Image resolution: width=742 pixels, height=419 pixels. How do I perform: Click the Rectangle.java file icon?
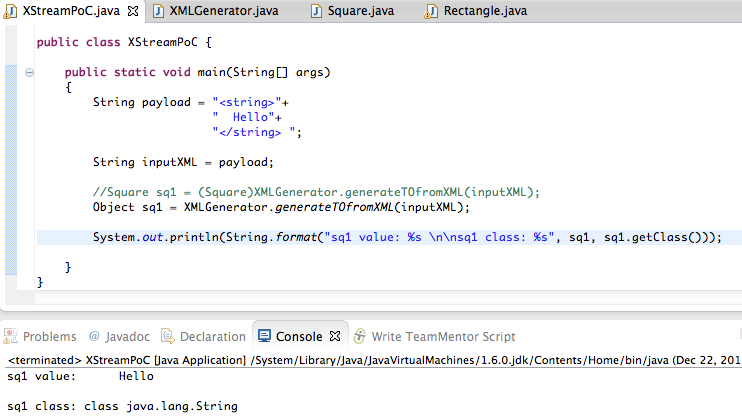(x=431, y=12)
